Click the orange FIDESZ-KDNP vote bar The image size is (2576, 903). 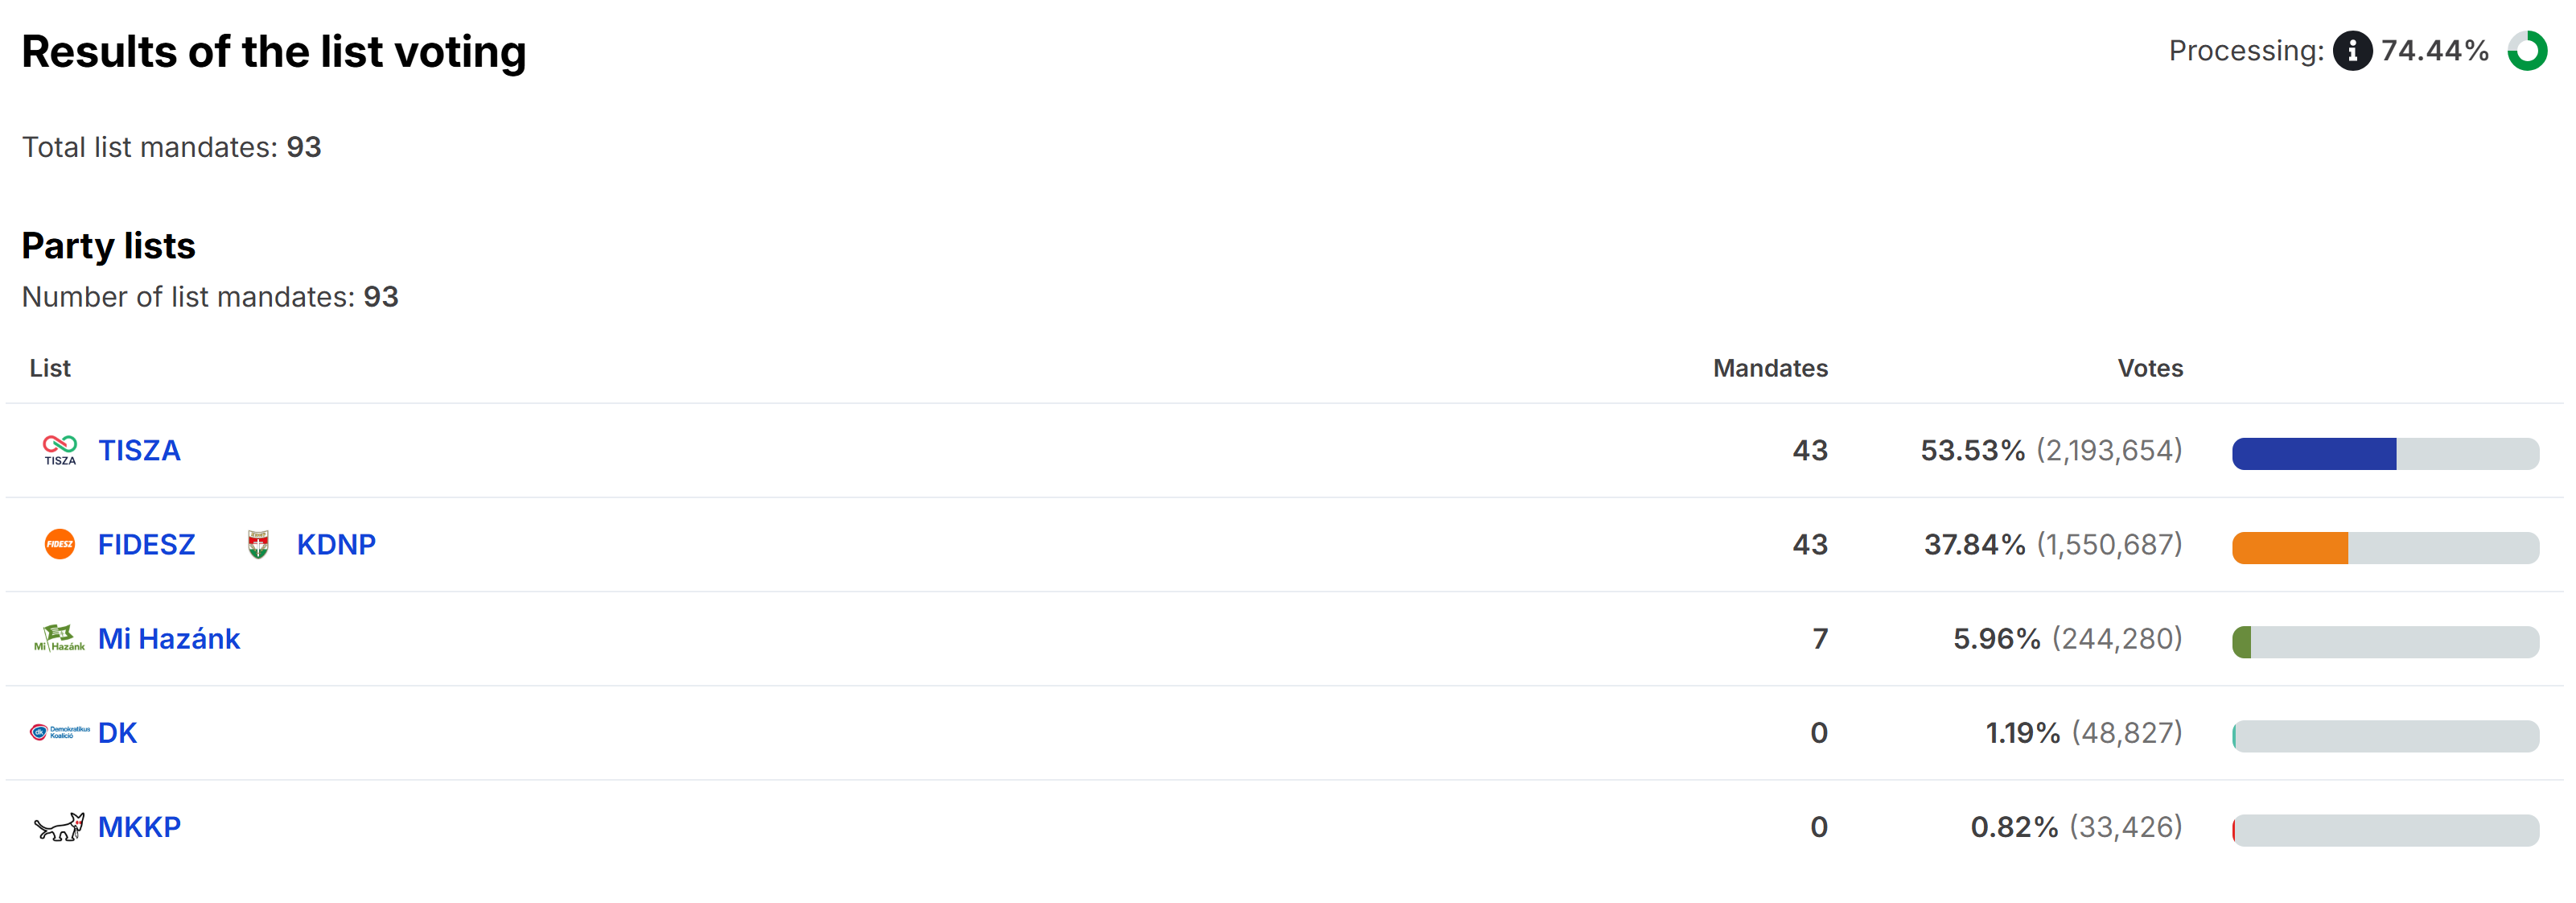pyautogui.click(x=2289, y=547)
